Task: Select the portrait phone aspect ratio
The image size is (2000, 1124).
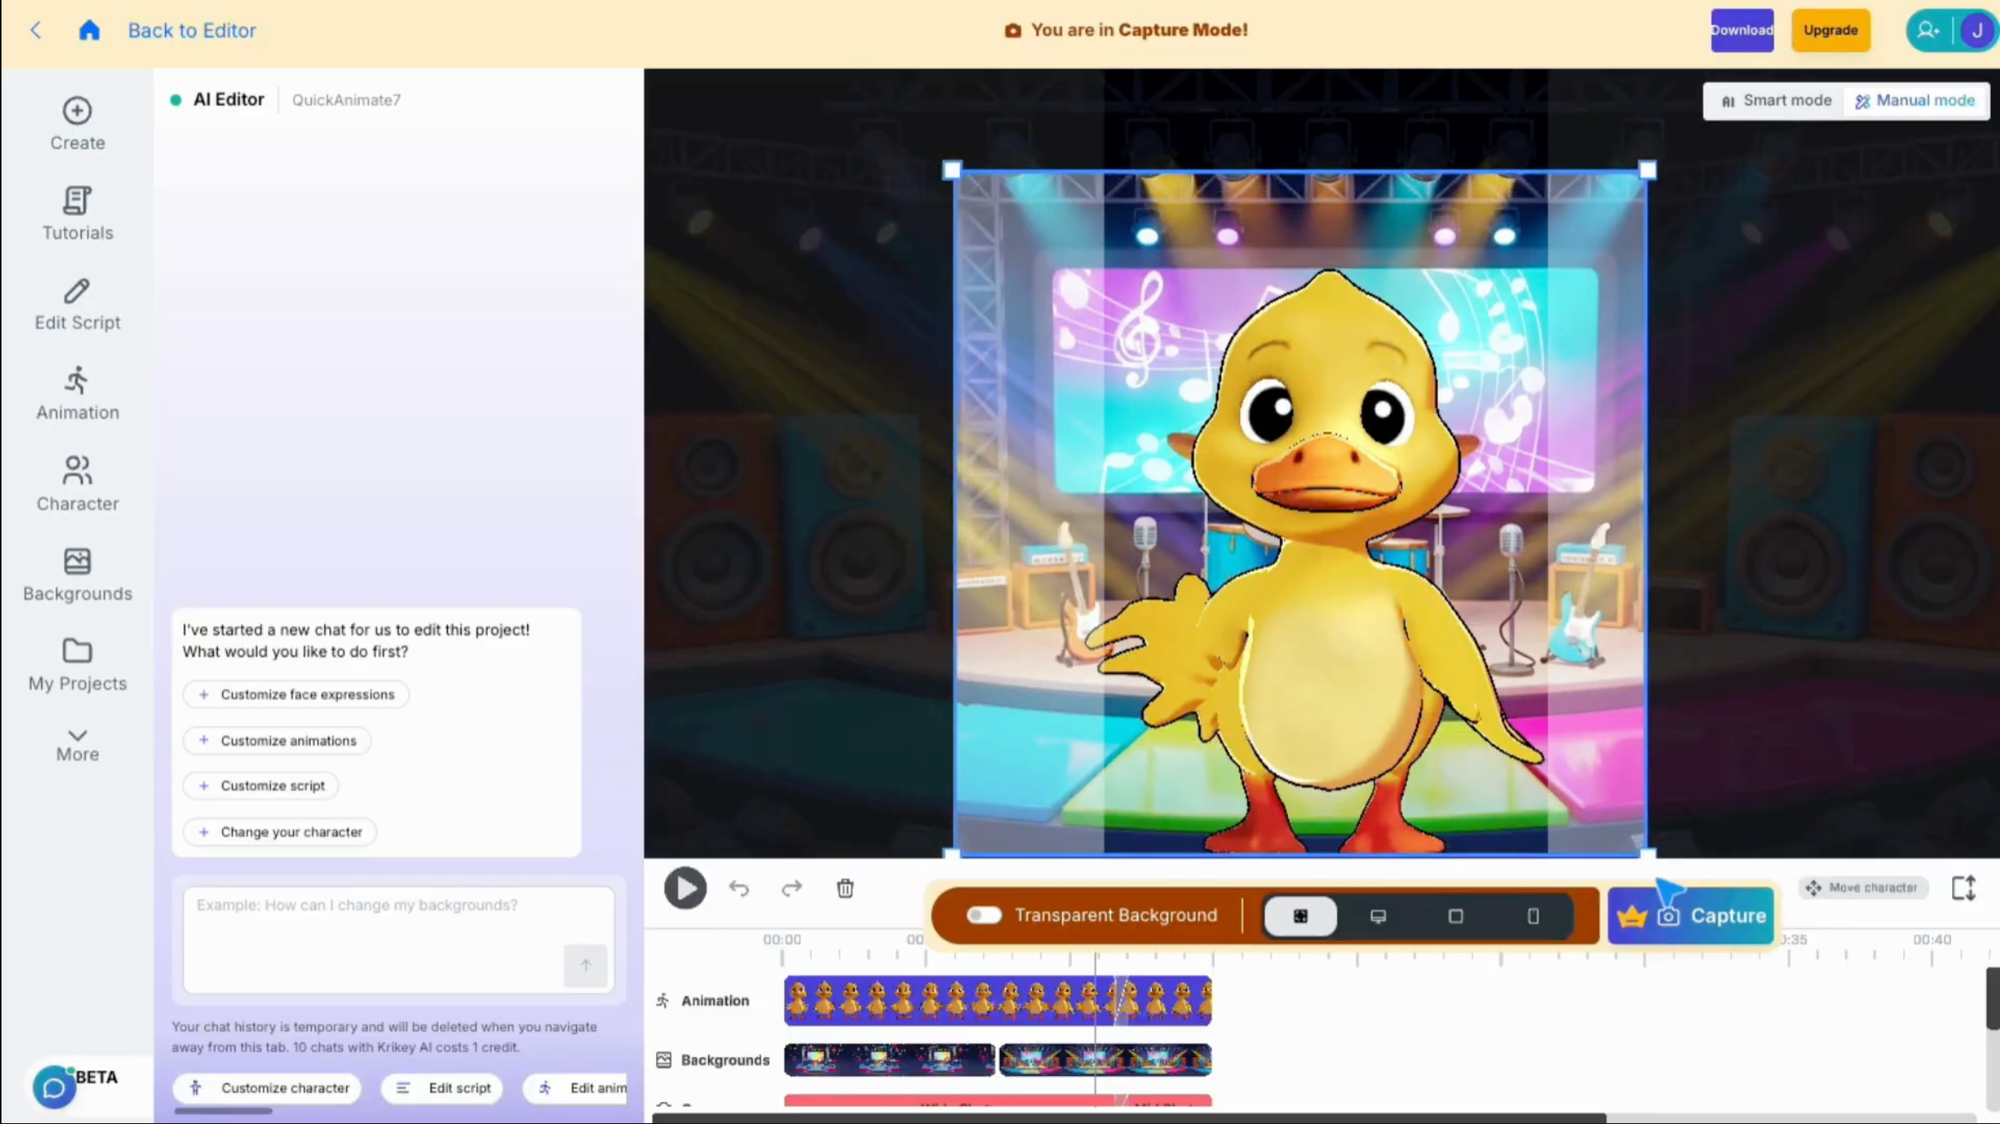Action: point(1533,916)
